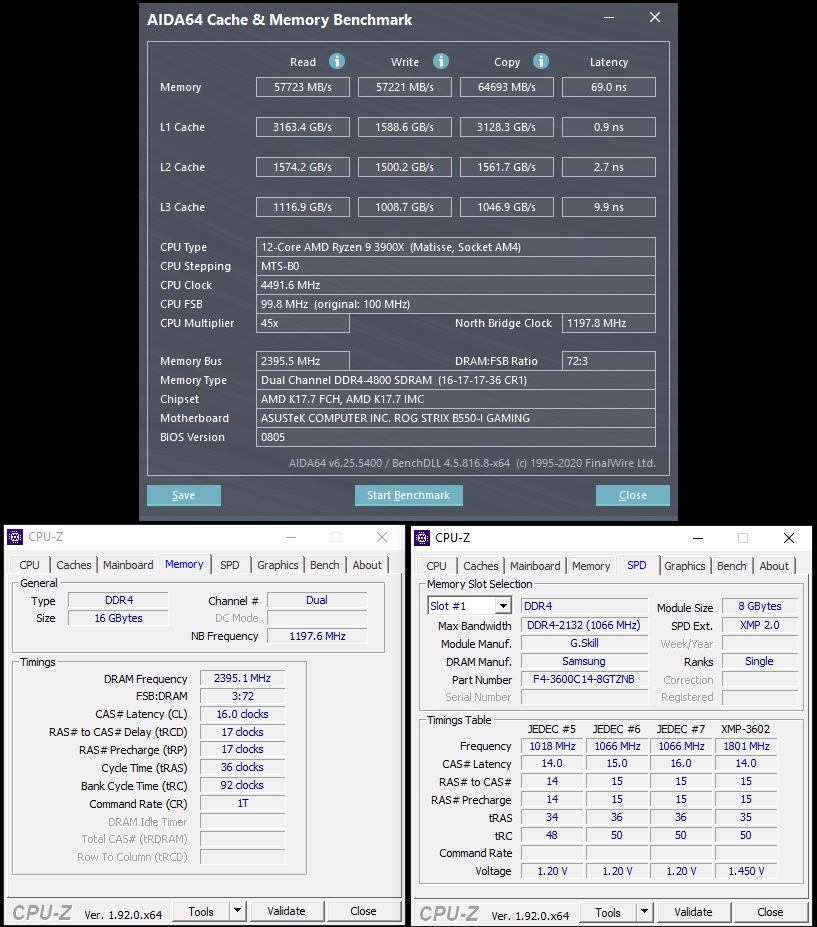Click the Motherboard field ROG STRIX B550-I GAMING
Image resolution: width=817 pixels, height=927 pixels.
(x=456, y=418)
